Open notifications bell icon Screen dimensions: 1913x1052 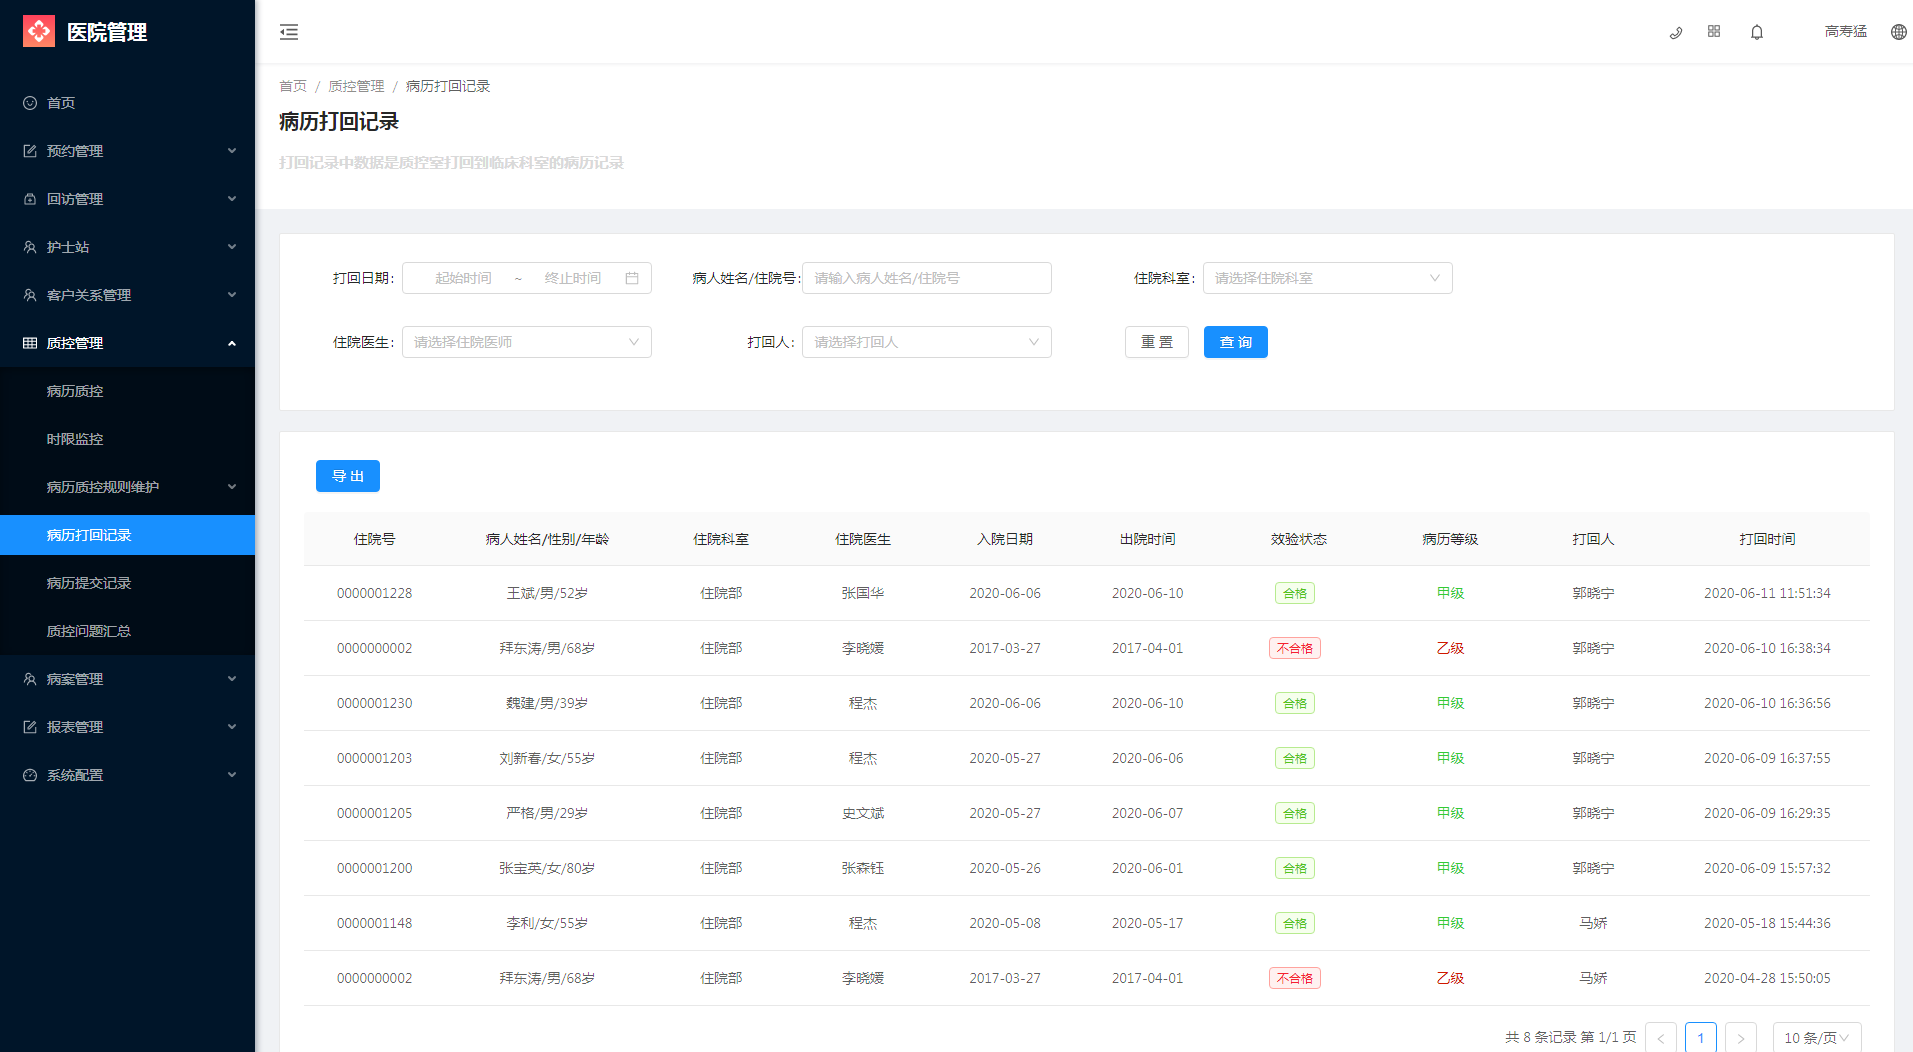1757,32
